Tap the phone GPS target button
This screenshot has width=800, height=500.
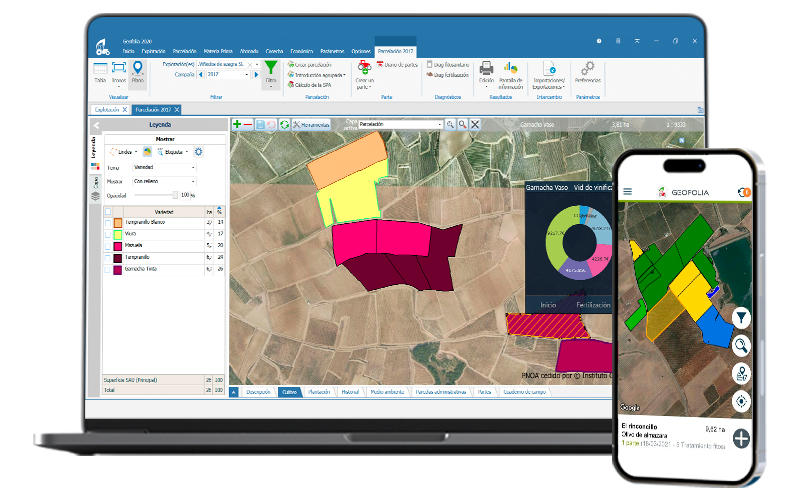[x=741, y=401]
